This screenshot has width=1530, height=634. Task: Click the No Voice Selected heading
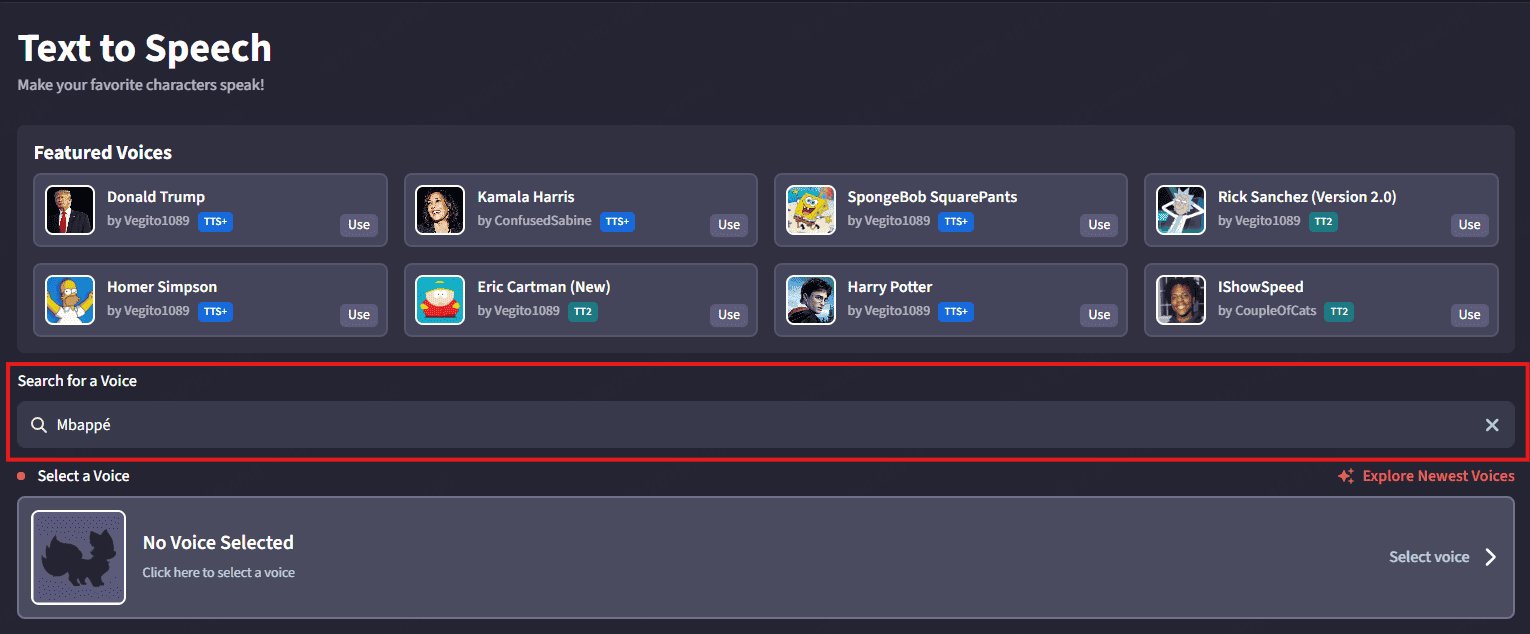pyautogui.click(x=218, y=543)
